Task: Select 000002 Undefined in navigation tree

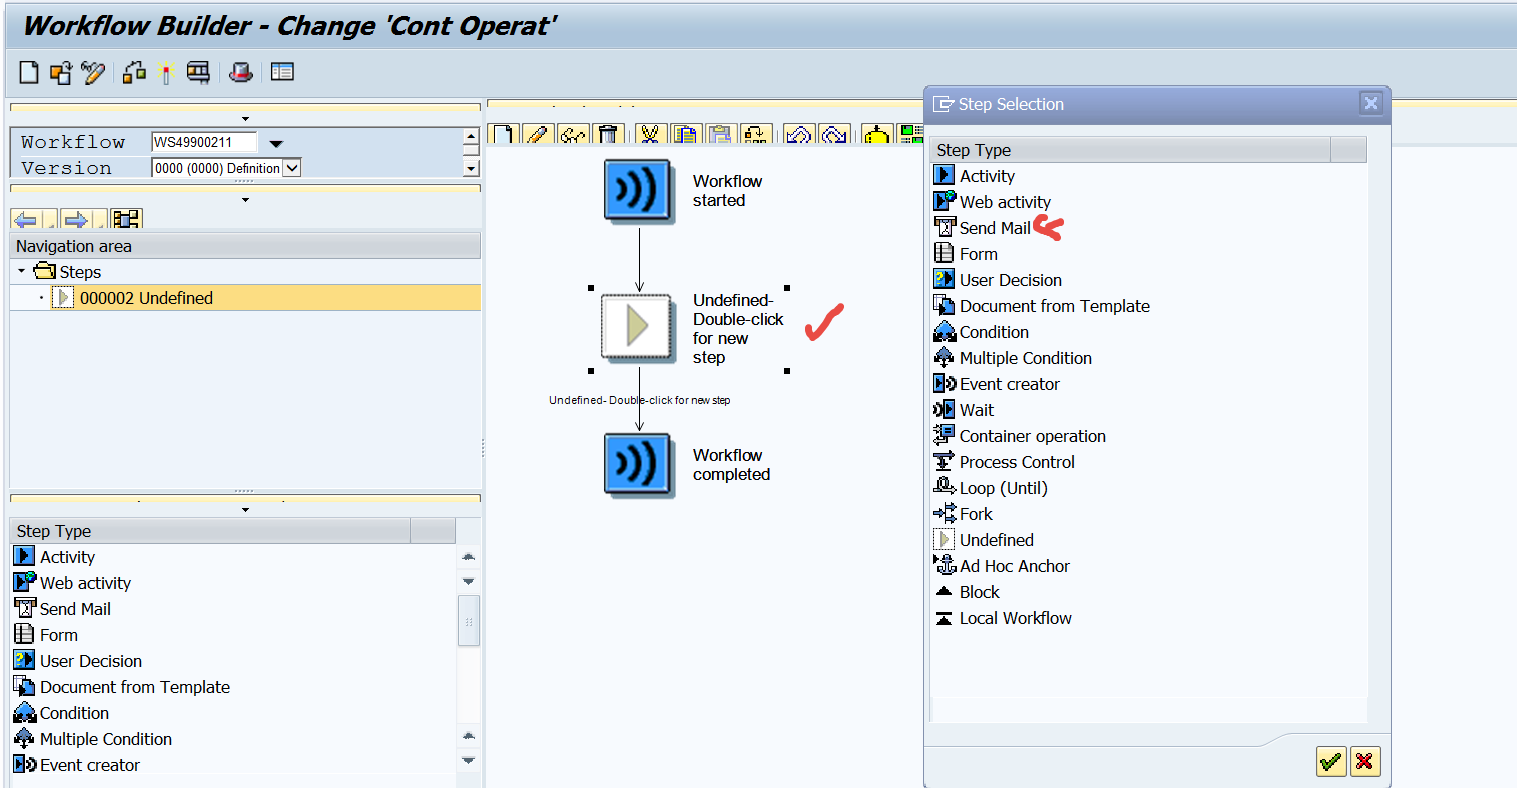Action: pos(146,298)
